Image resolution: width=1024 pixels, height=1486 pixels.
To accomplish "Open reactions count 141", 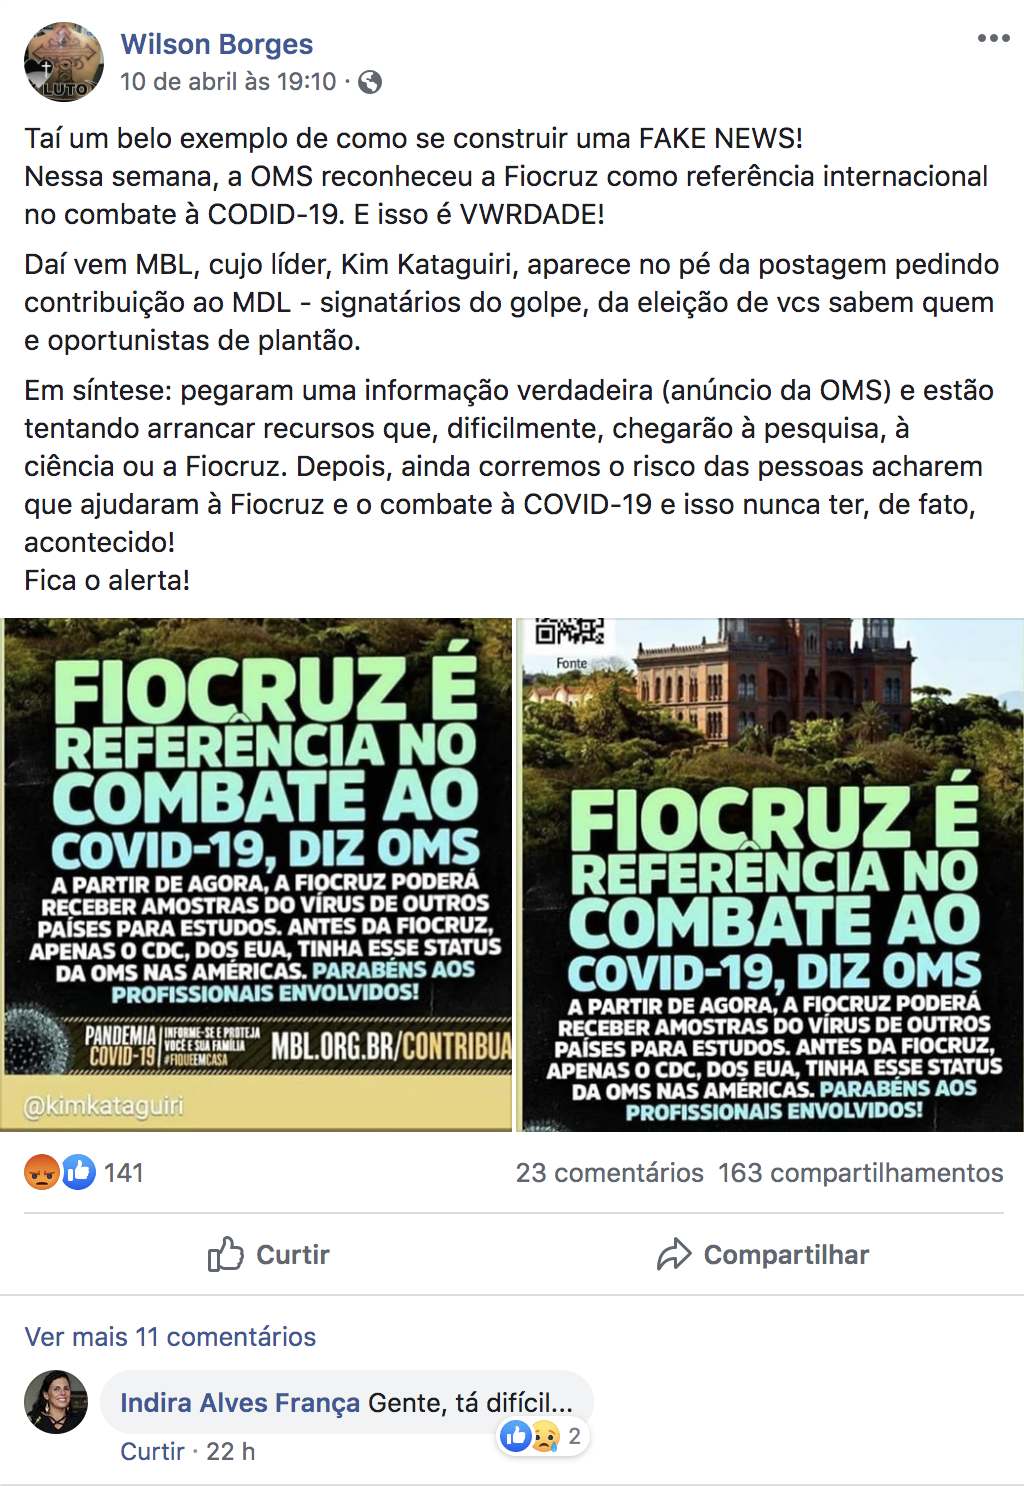I will [124, 1173].
